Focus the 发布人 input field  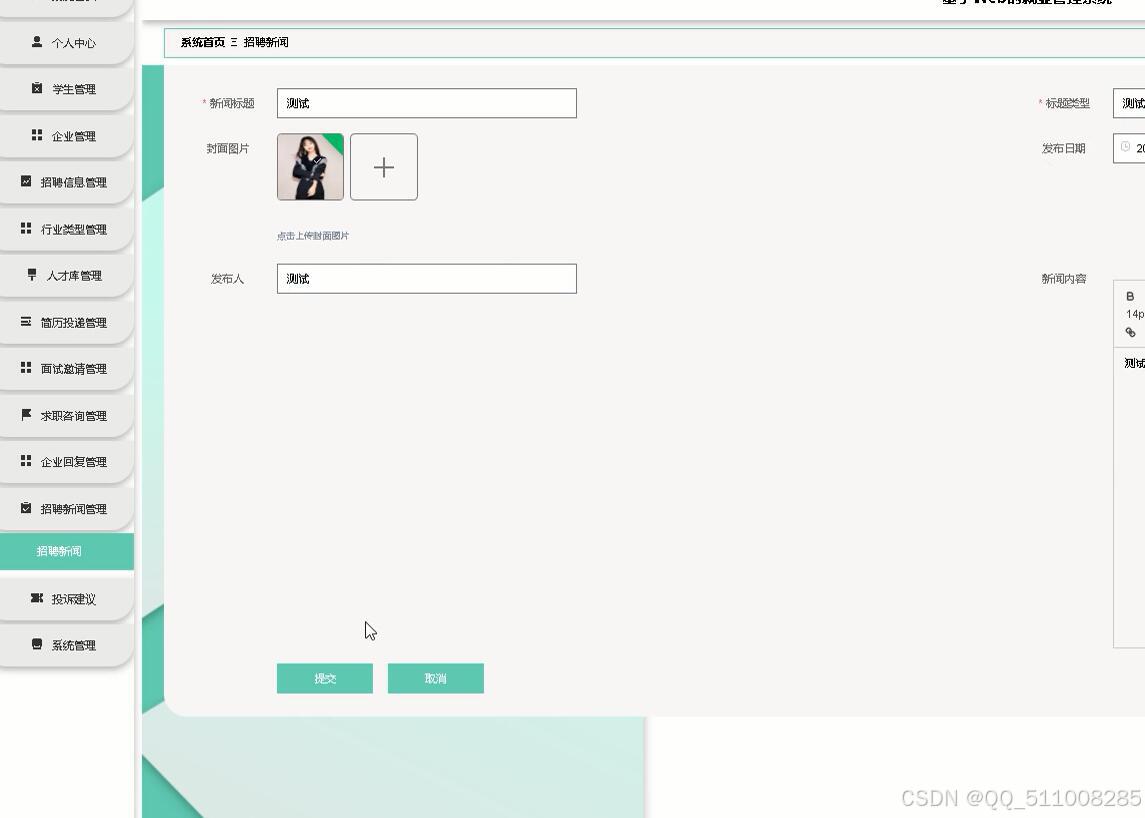(426, 278)
